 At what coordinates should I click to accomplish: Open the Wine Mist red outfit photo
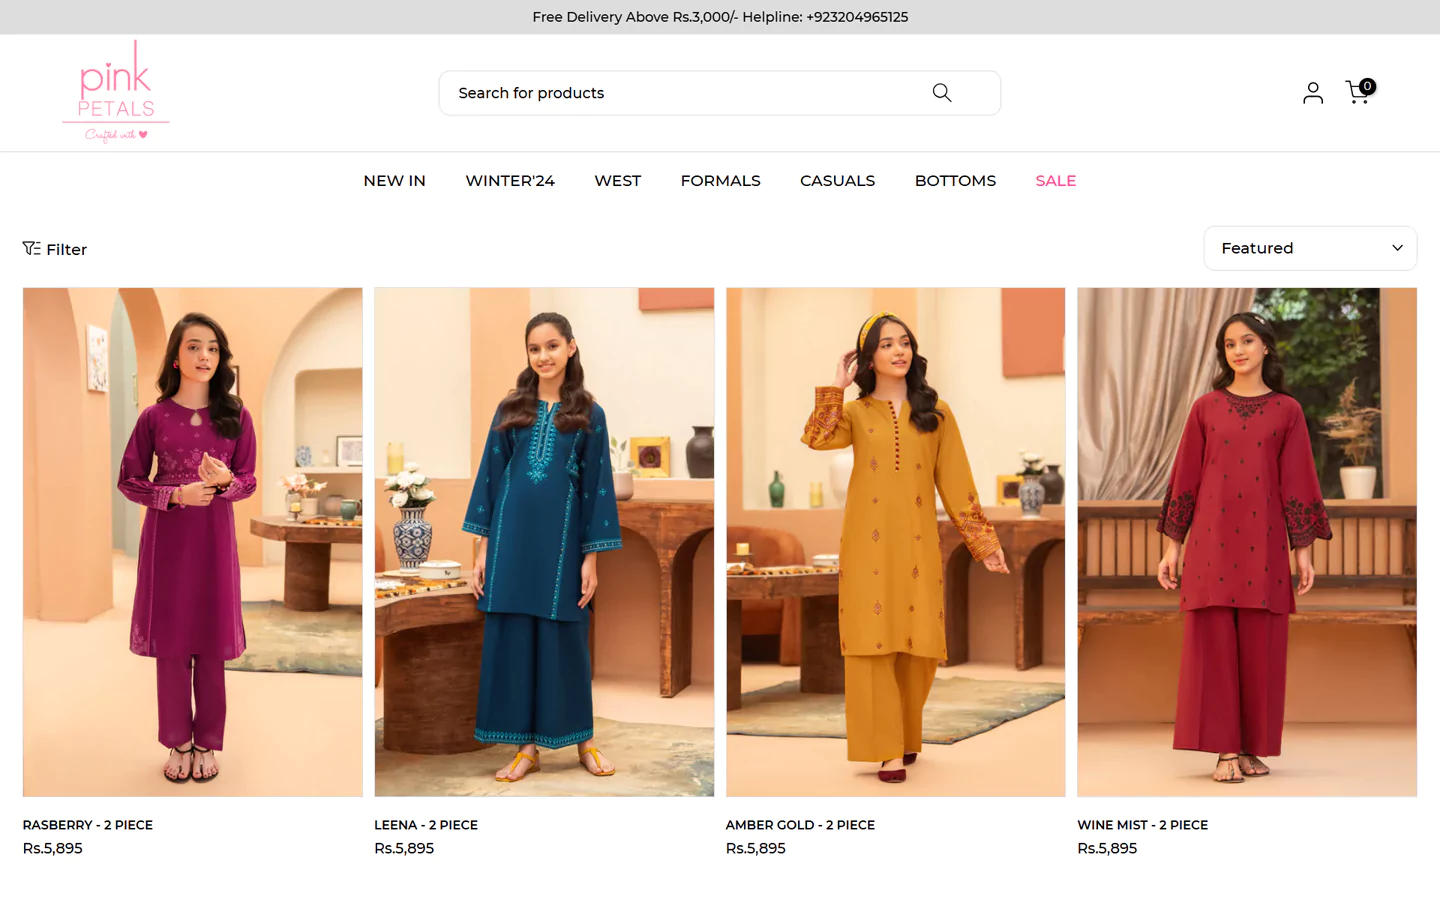(1246, 541)
